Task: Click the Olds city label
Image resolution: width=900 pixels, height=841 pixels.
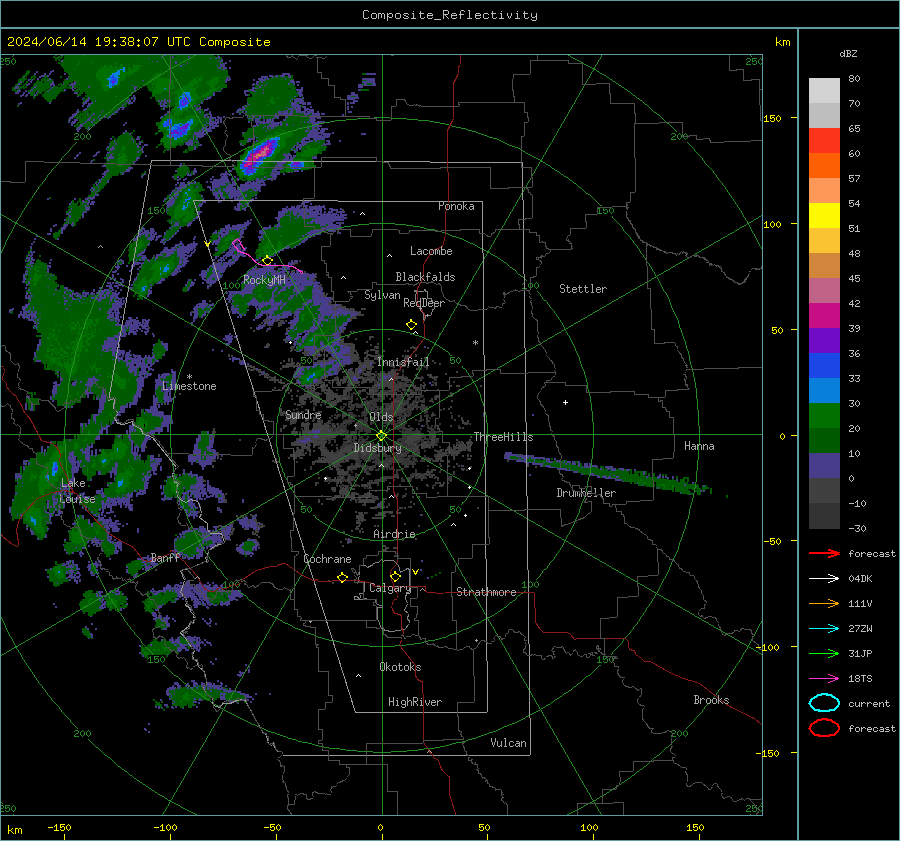Action: 381,417
